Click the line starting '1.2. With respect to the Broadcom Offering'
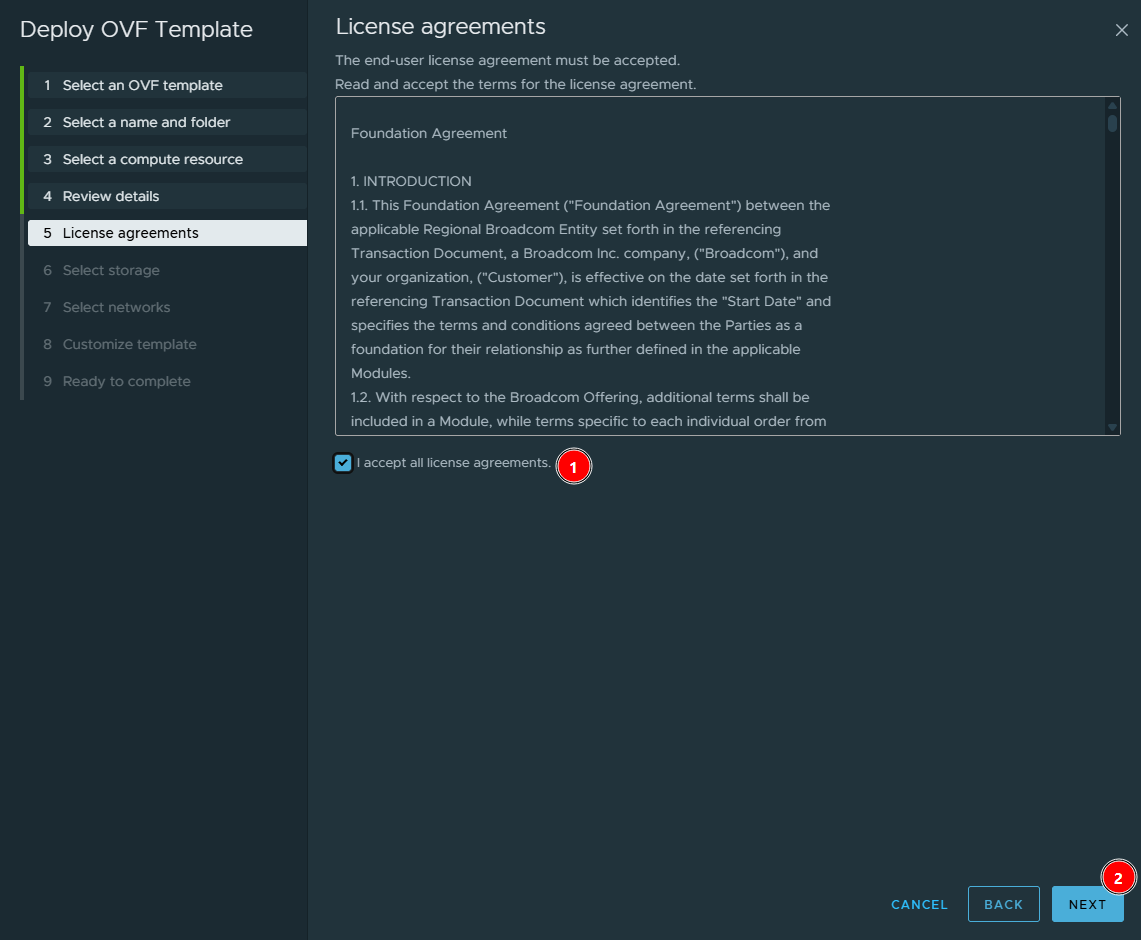Image resolution: width=1141 pixels, height=940 pixels. 580,397
